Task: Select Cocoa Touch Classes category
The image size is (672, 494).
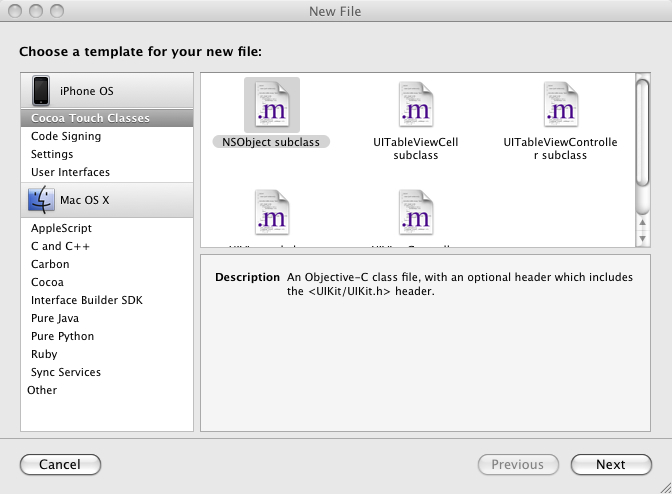Action: pyautogui.click(x=107, y=118)
